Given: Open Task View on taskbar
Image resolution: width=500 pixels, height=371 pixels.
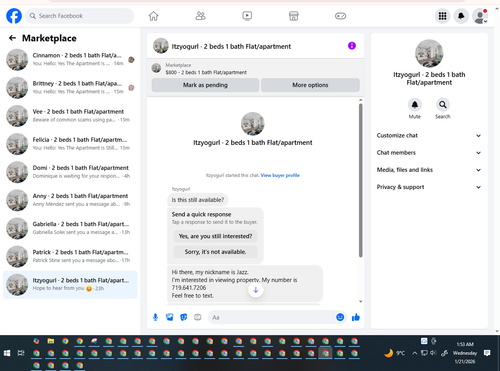Looking at the screenshot, I should tap(21, 353).
